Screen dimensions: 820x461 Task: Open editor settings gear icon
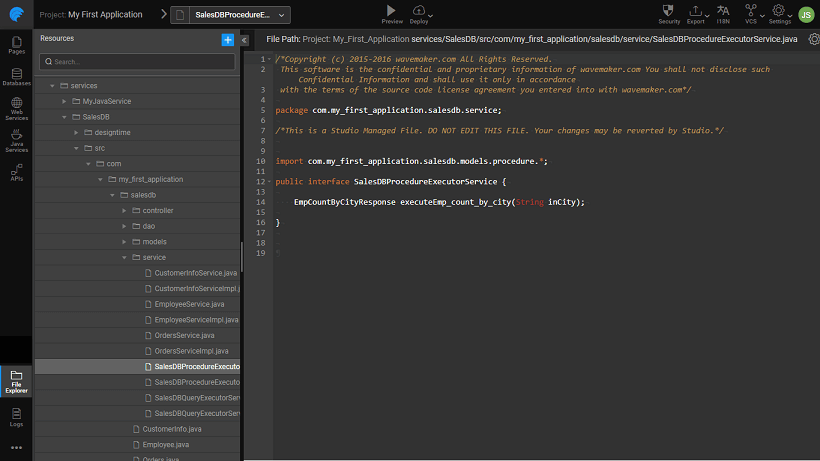pyautogui.click(x=813, y=39)
